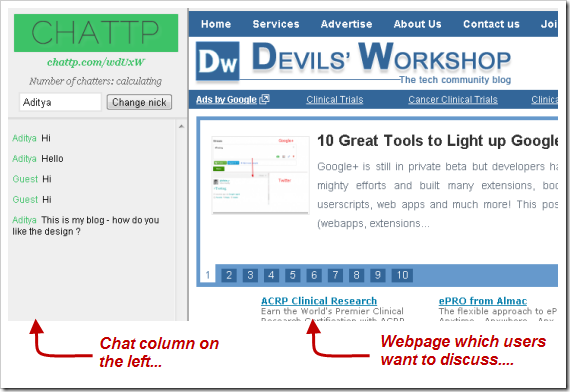Jump to slide 5 in the featured slider
The width and height of the screenshot is (570, 392).
point(293,275)
